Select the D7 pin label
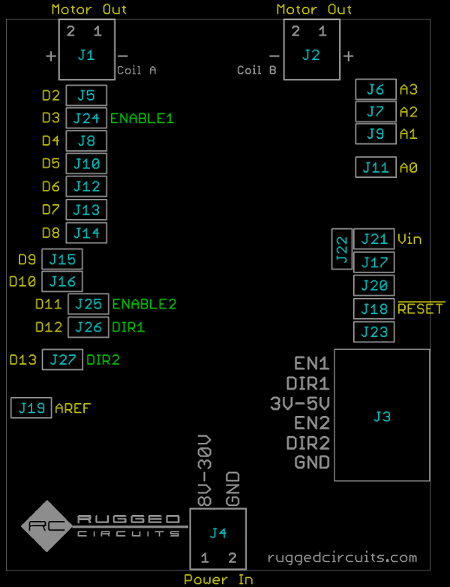450x587 pixels. (51, 210)
